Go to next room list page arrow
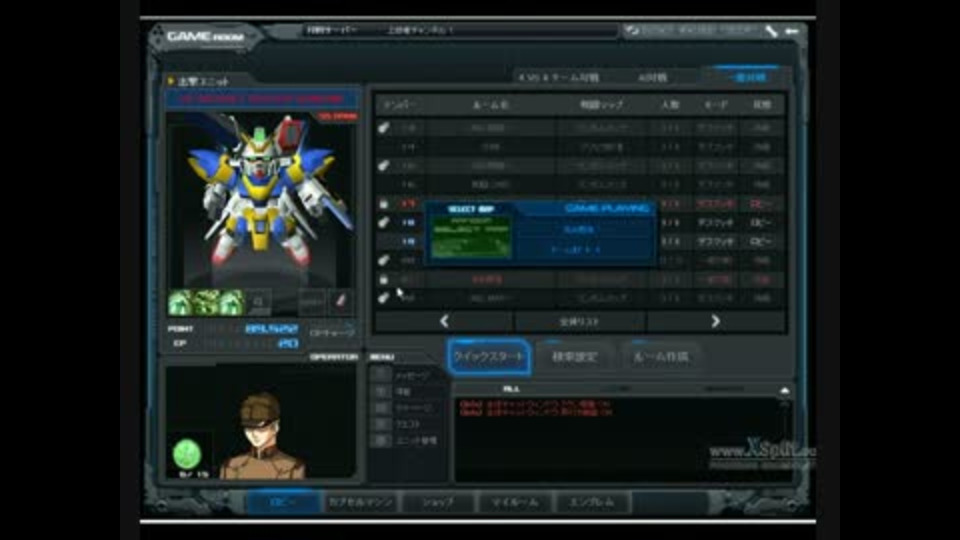The width and height of the screenshot is (960, 540). pyautogui.click(x=715, y=321)
